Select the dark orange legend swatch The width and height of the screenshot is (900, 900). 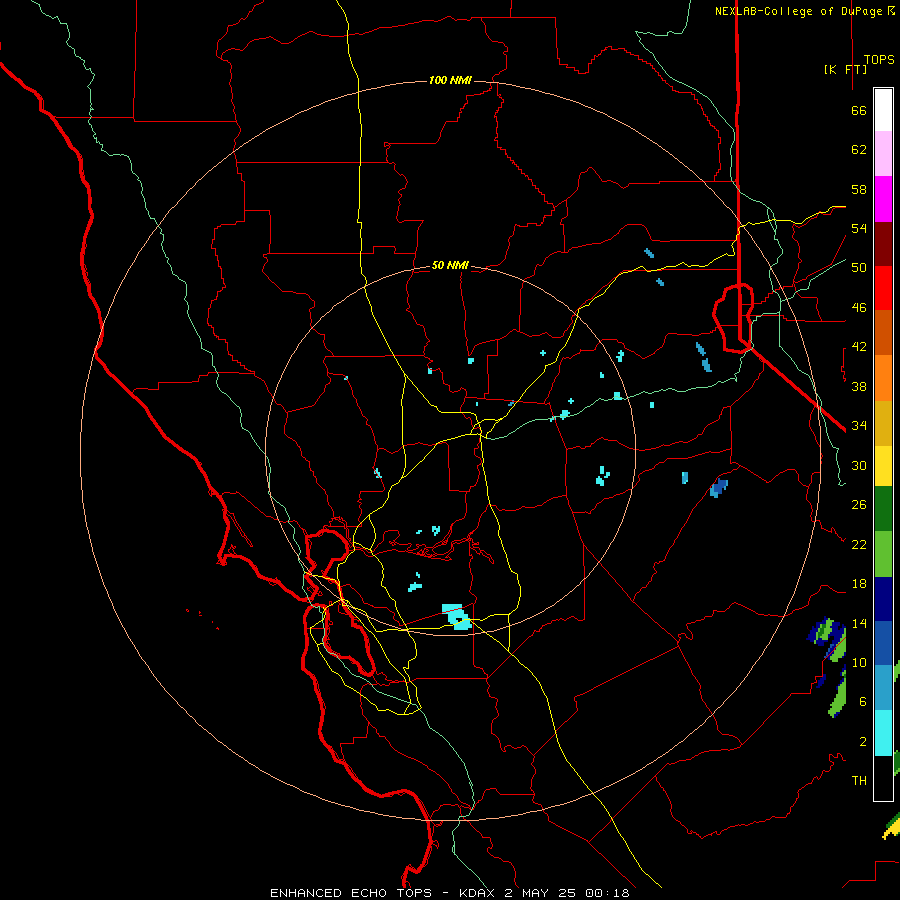pyautogui.click(x=883, y=333)
